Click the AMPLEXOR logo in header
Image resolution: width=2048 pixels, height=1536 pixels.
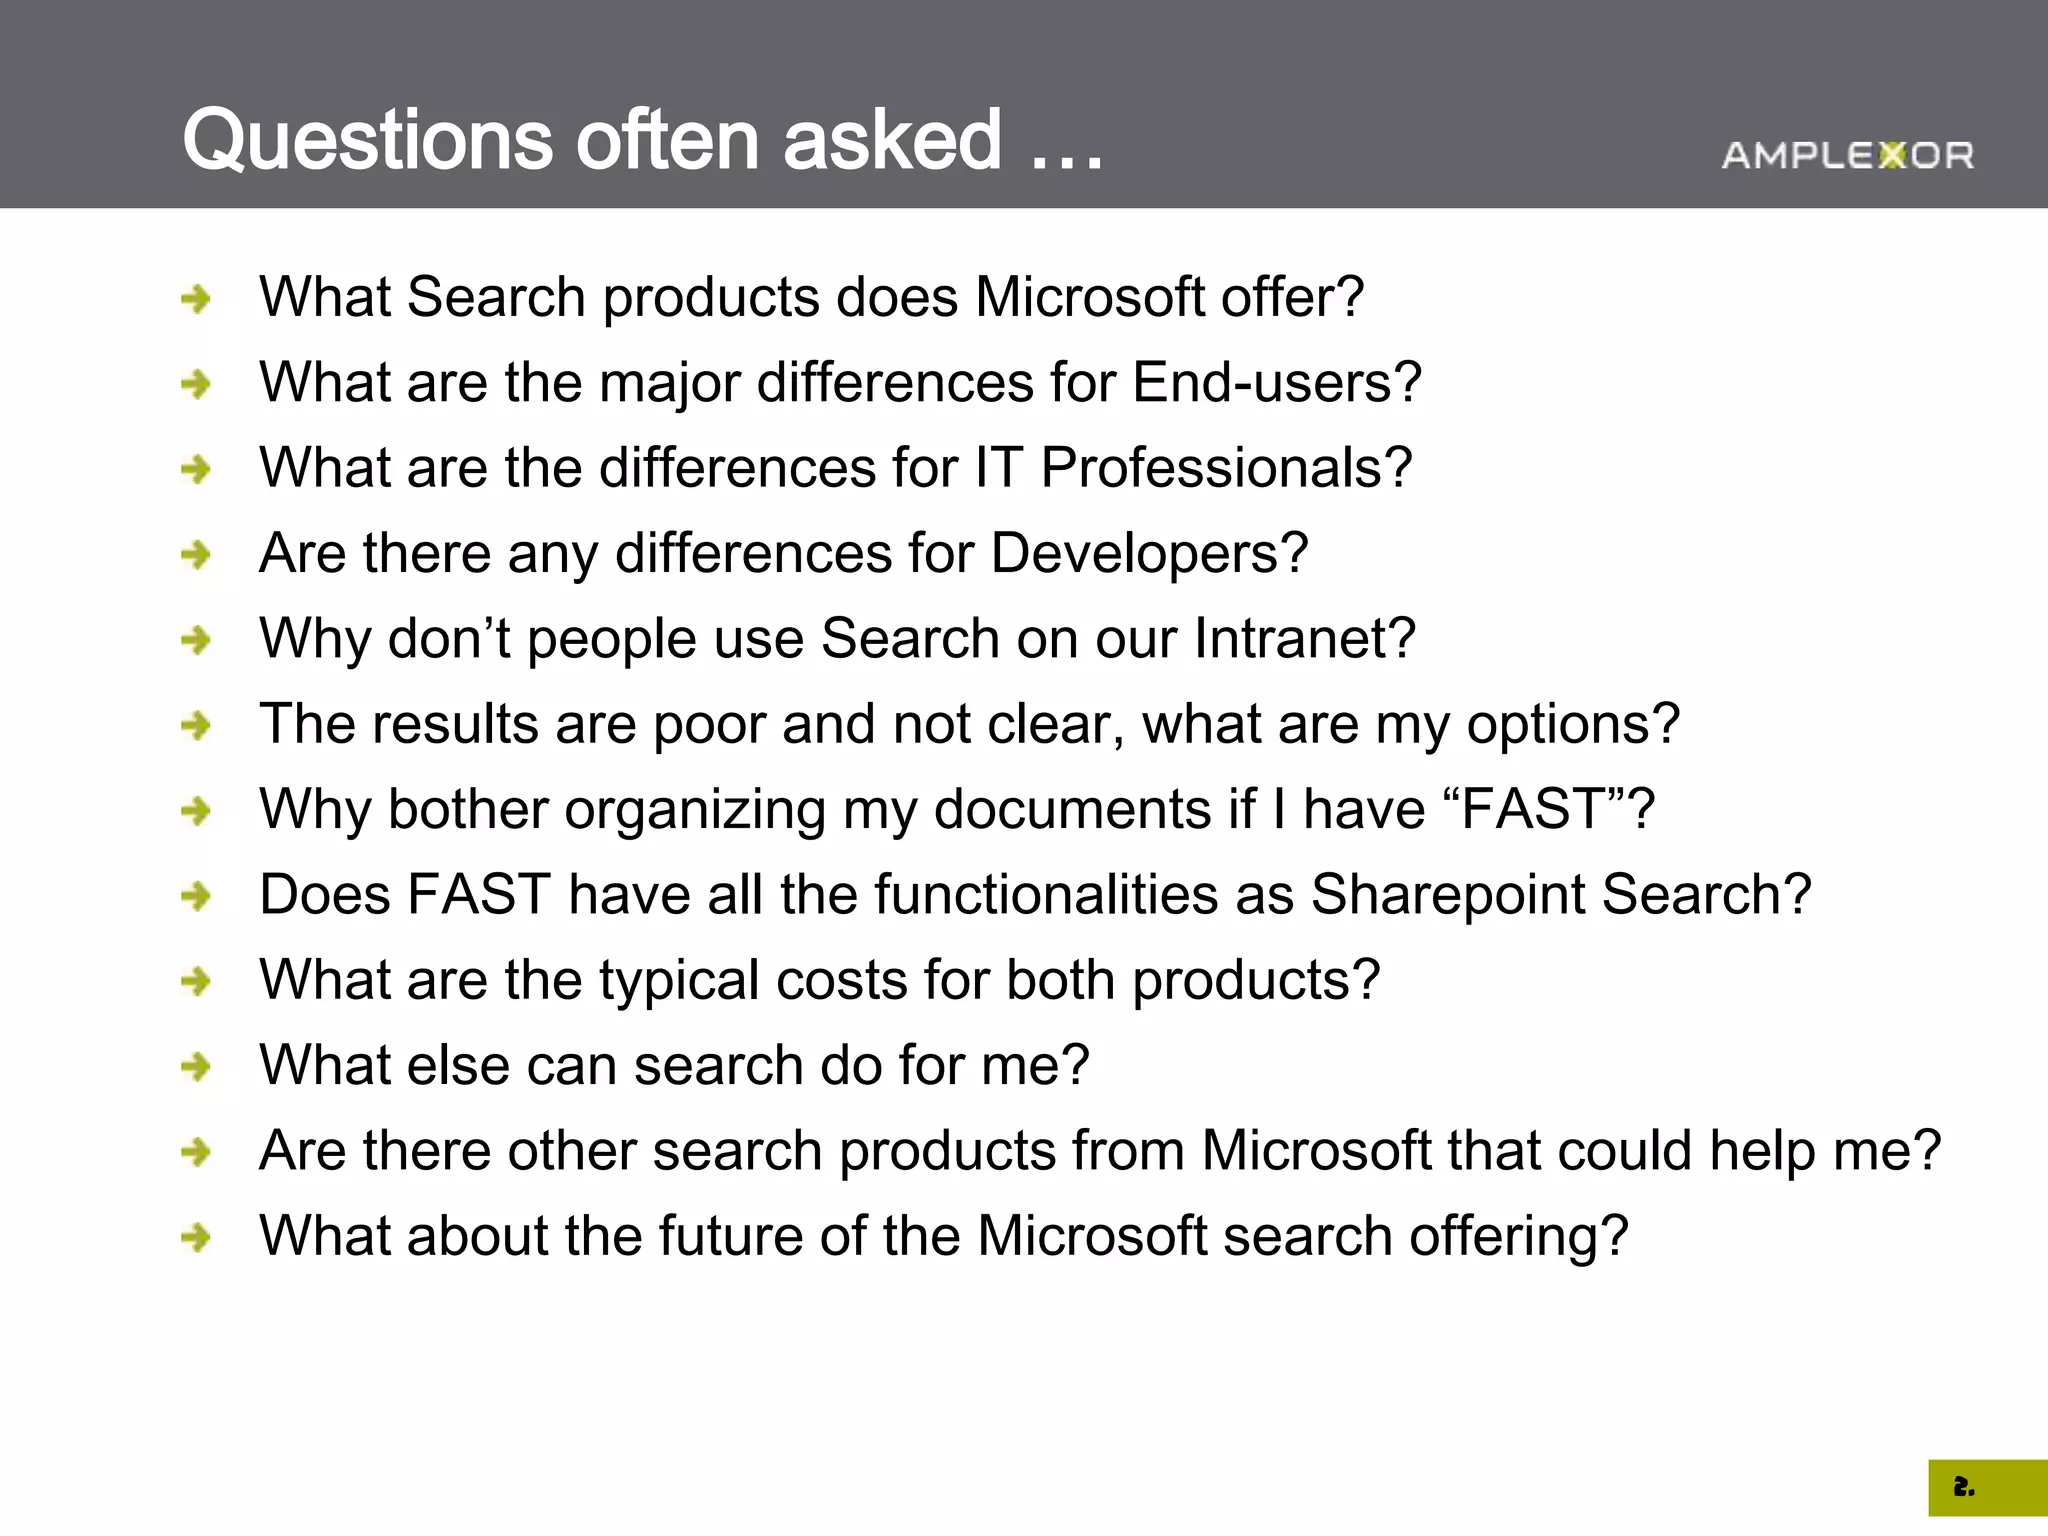pyautogui.click(x=1847, y=155)
